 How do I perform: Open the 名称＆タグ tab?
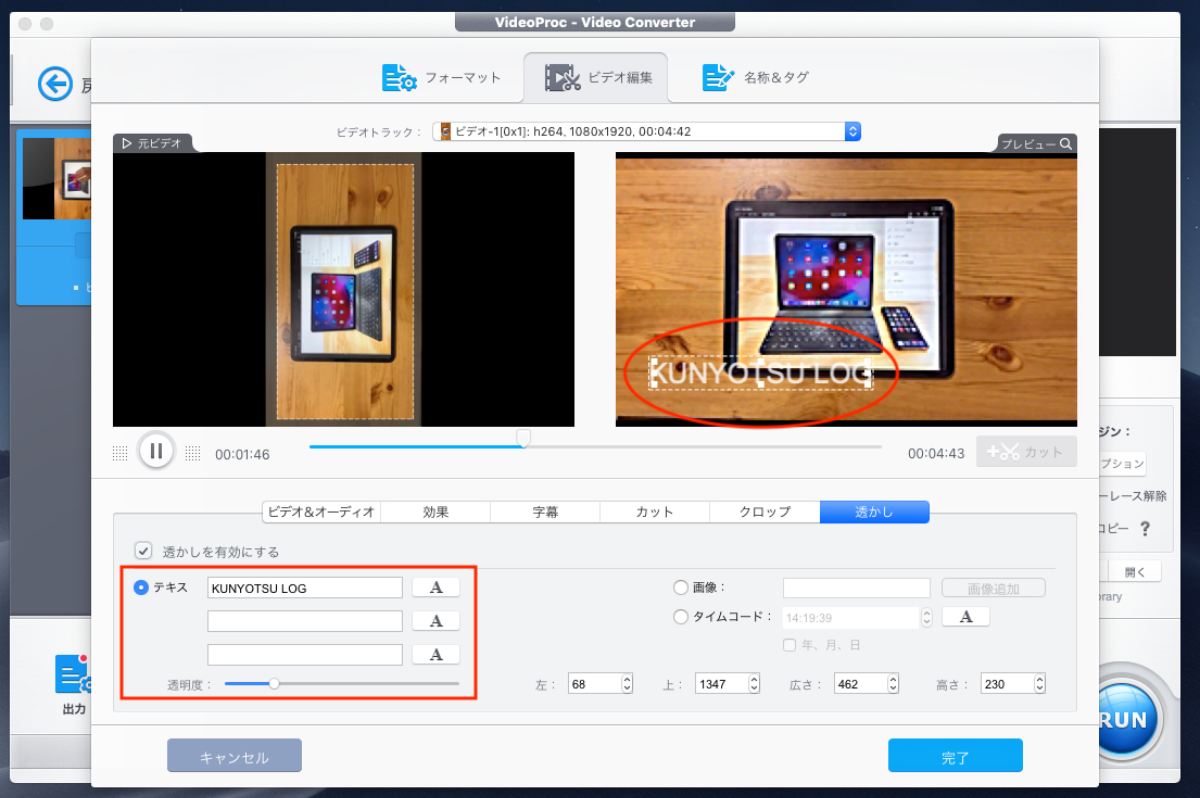tap(756, 77)
